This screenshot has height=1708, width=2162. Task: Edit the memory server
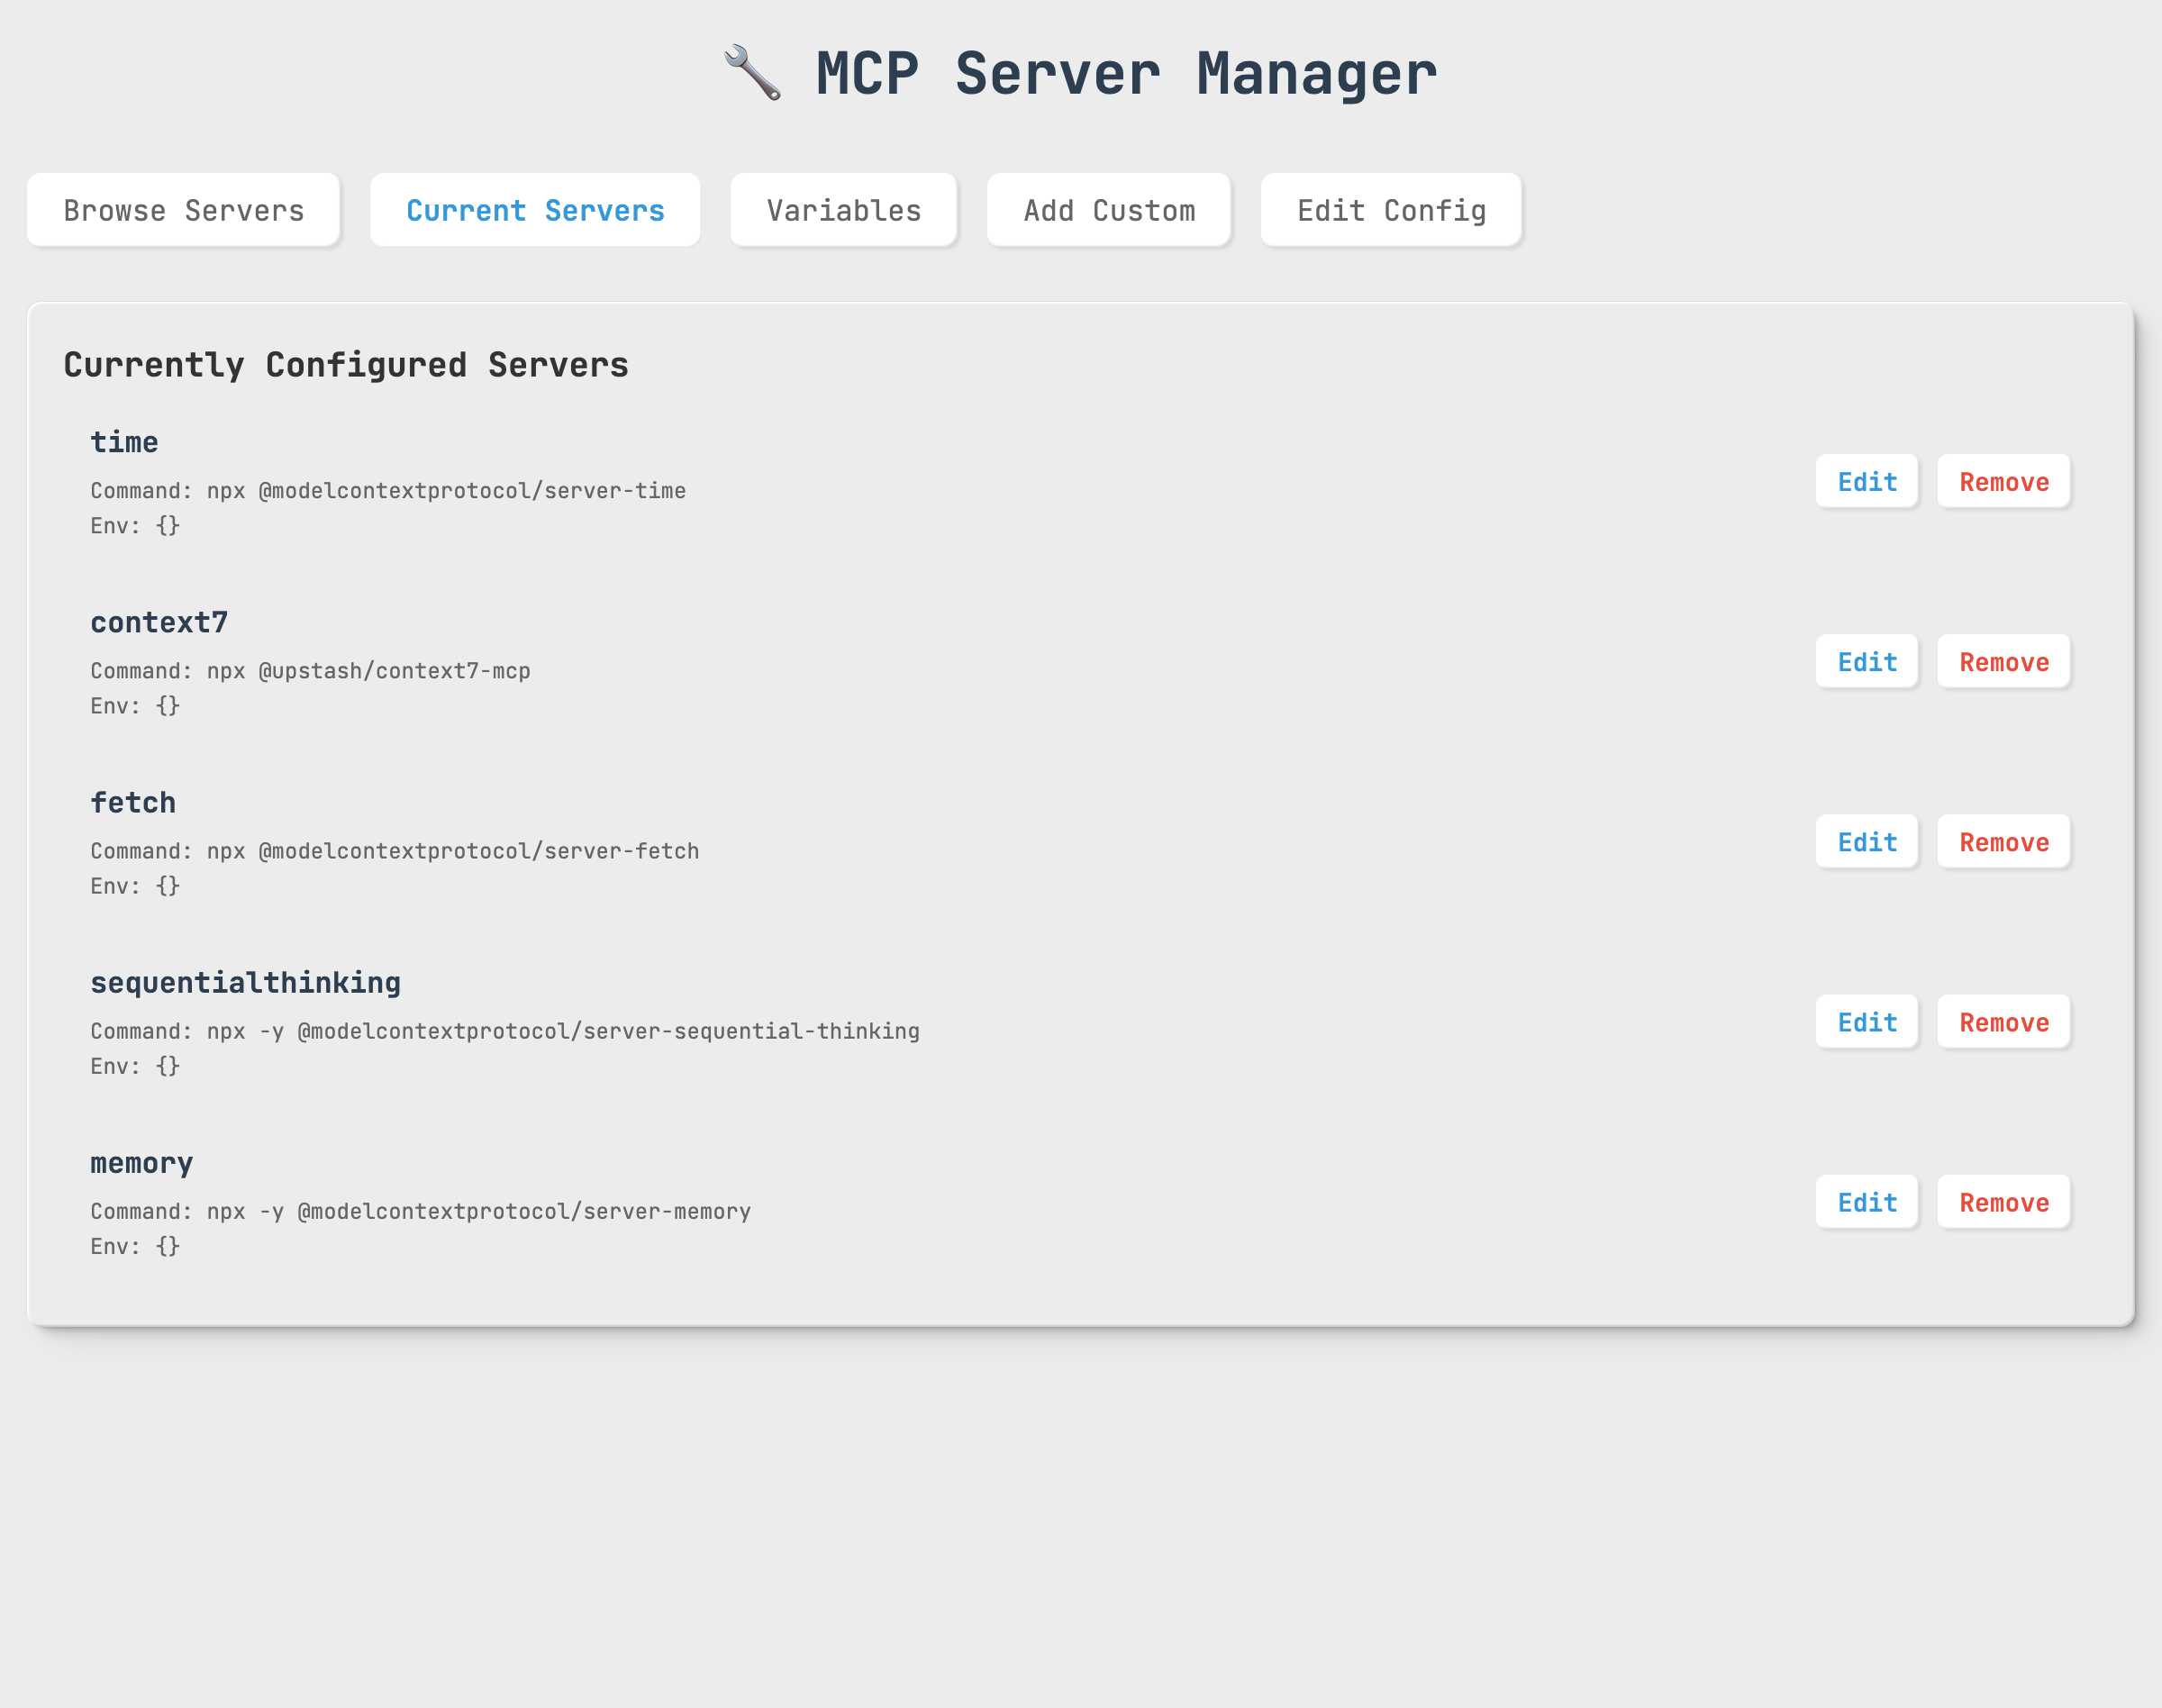tap(1866, 1202)
